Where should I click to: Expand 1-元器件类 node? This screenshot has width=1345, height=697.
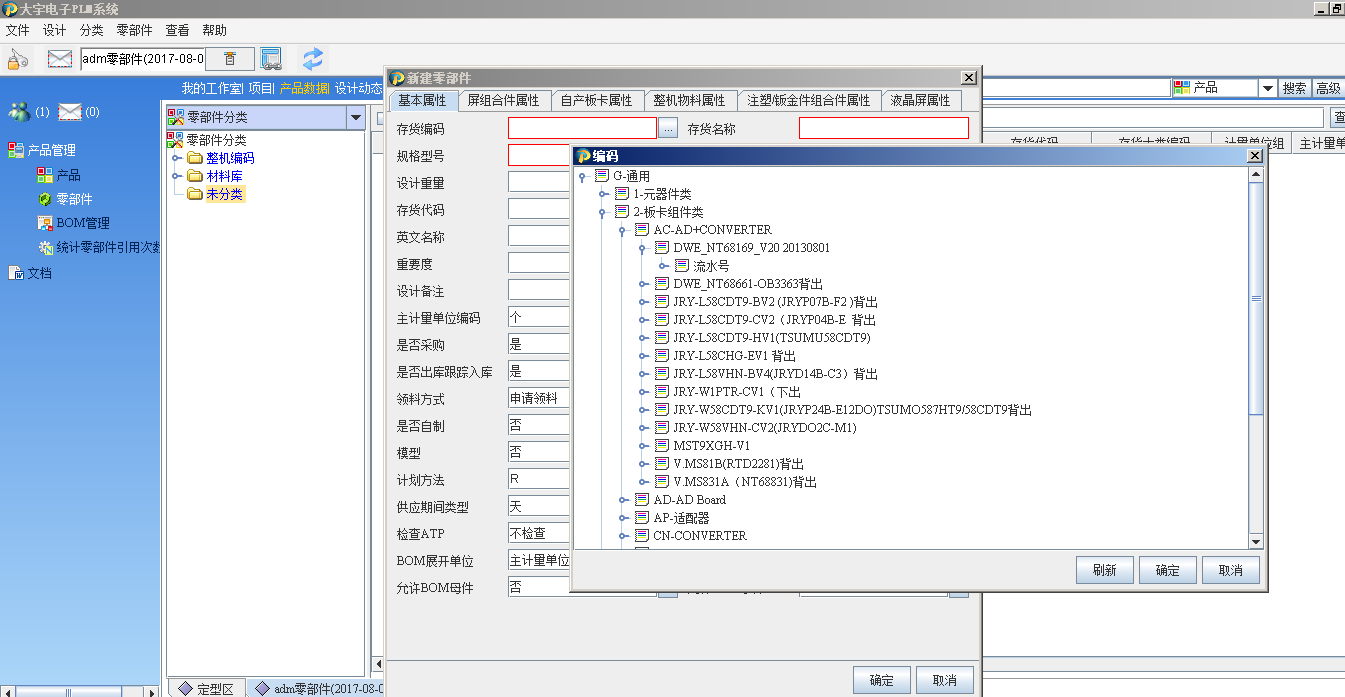click(602, 194)
